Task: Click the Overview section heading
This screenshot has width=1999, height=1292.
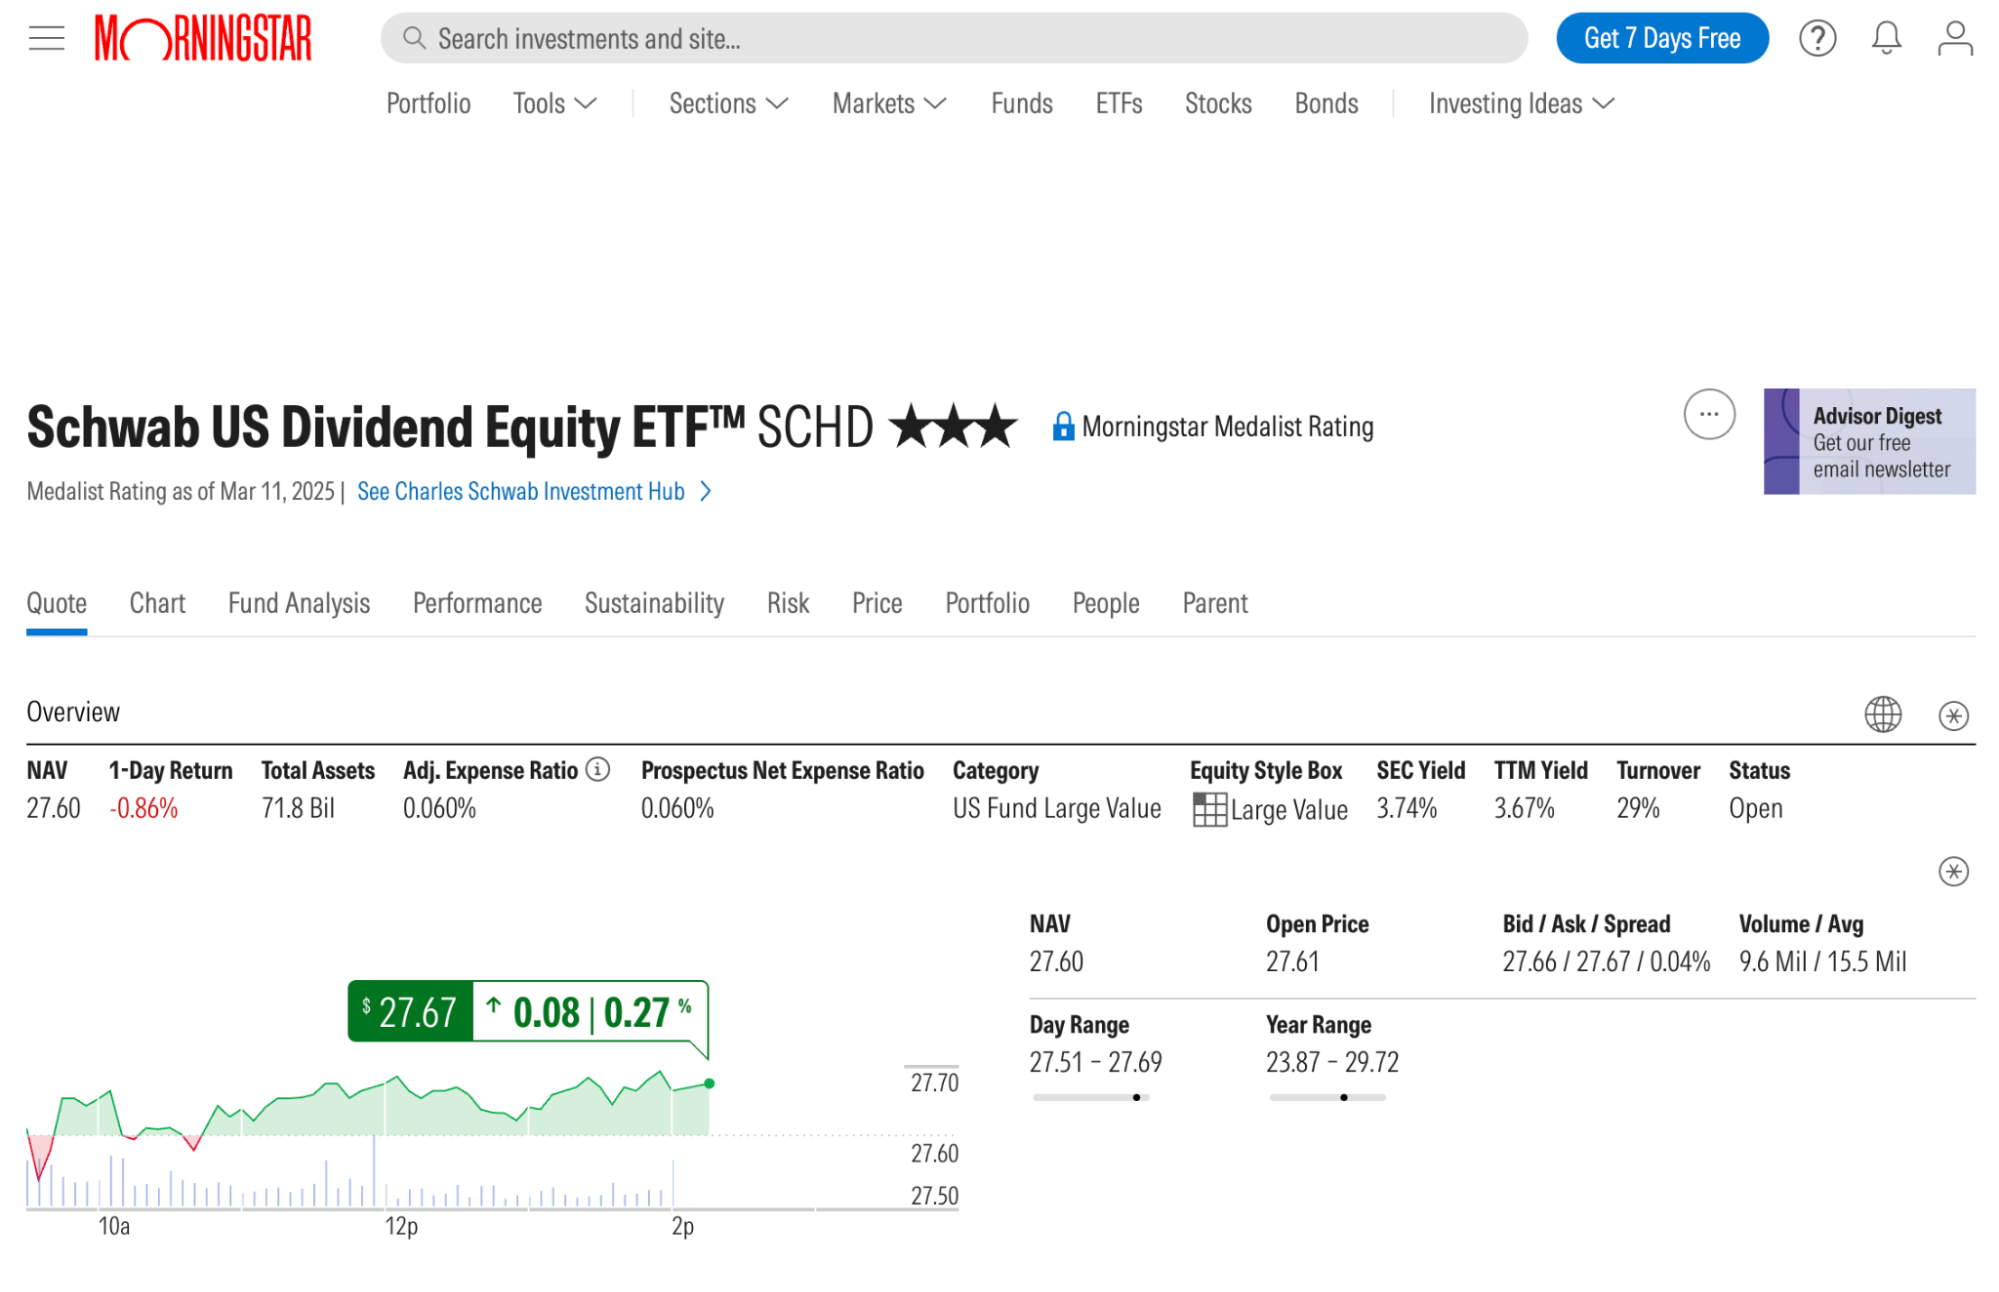Action: point(73,712)
